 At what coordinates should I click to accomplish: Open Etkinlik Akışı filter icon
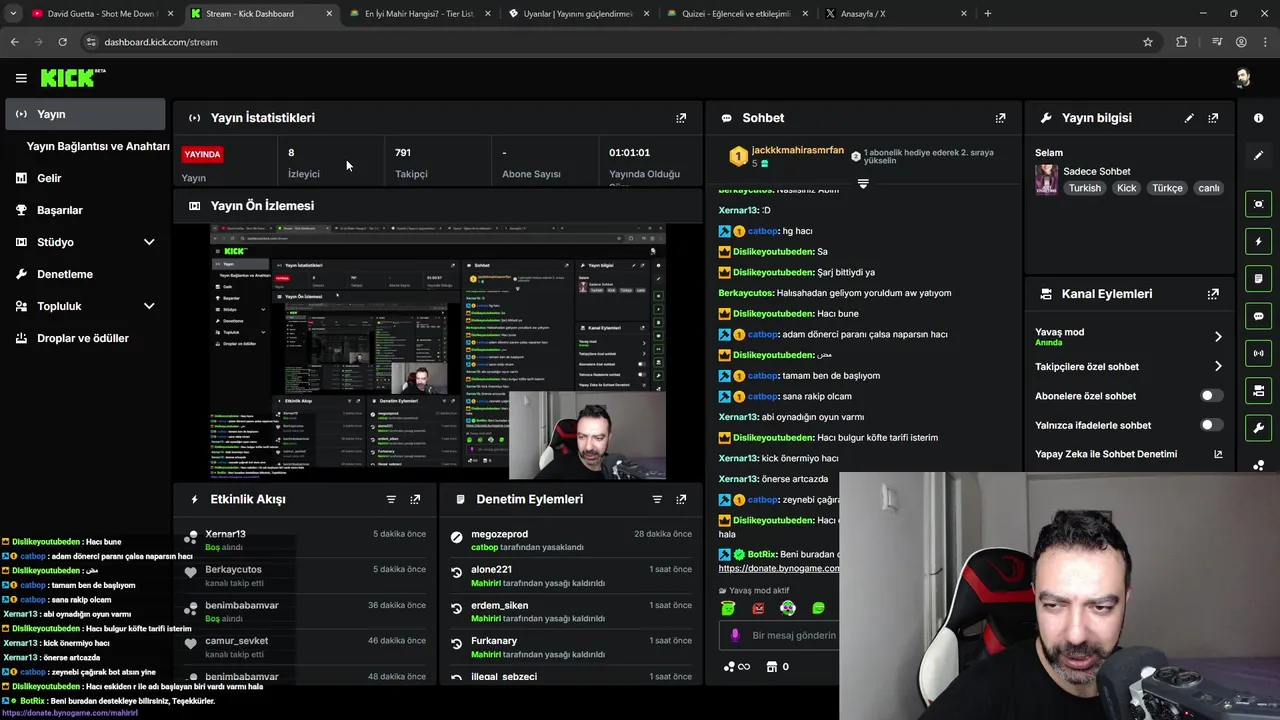(391, 499)
